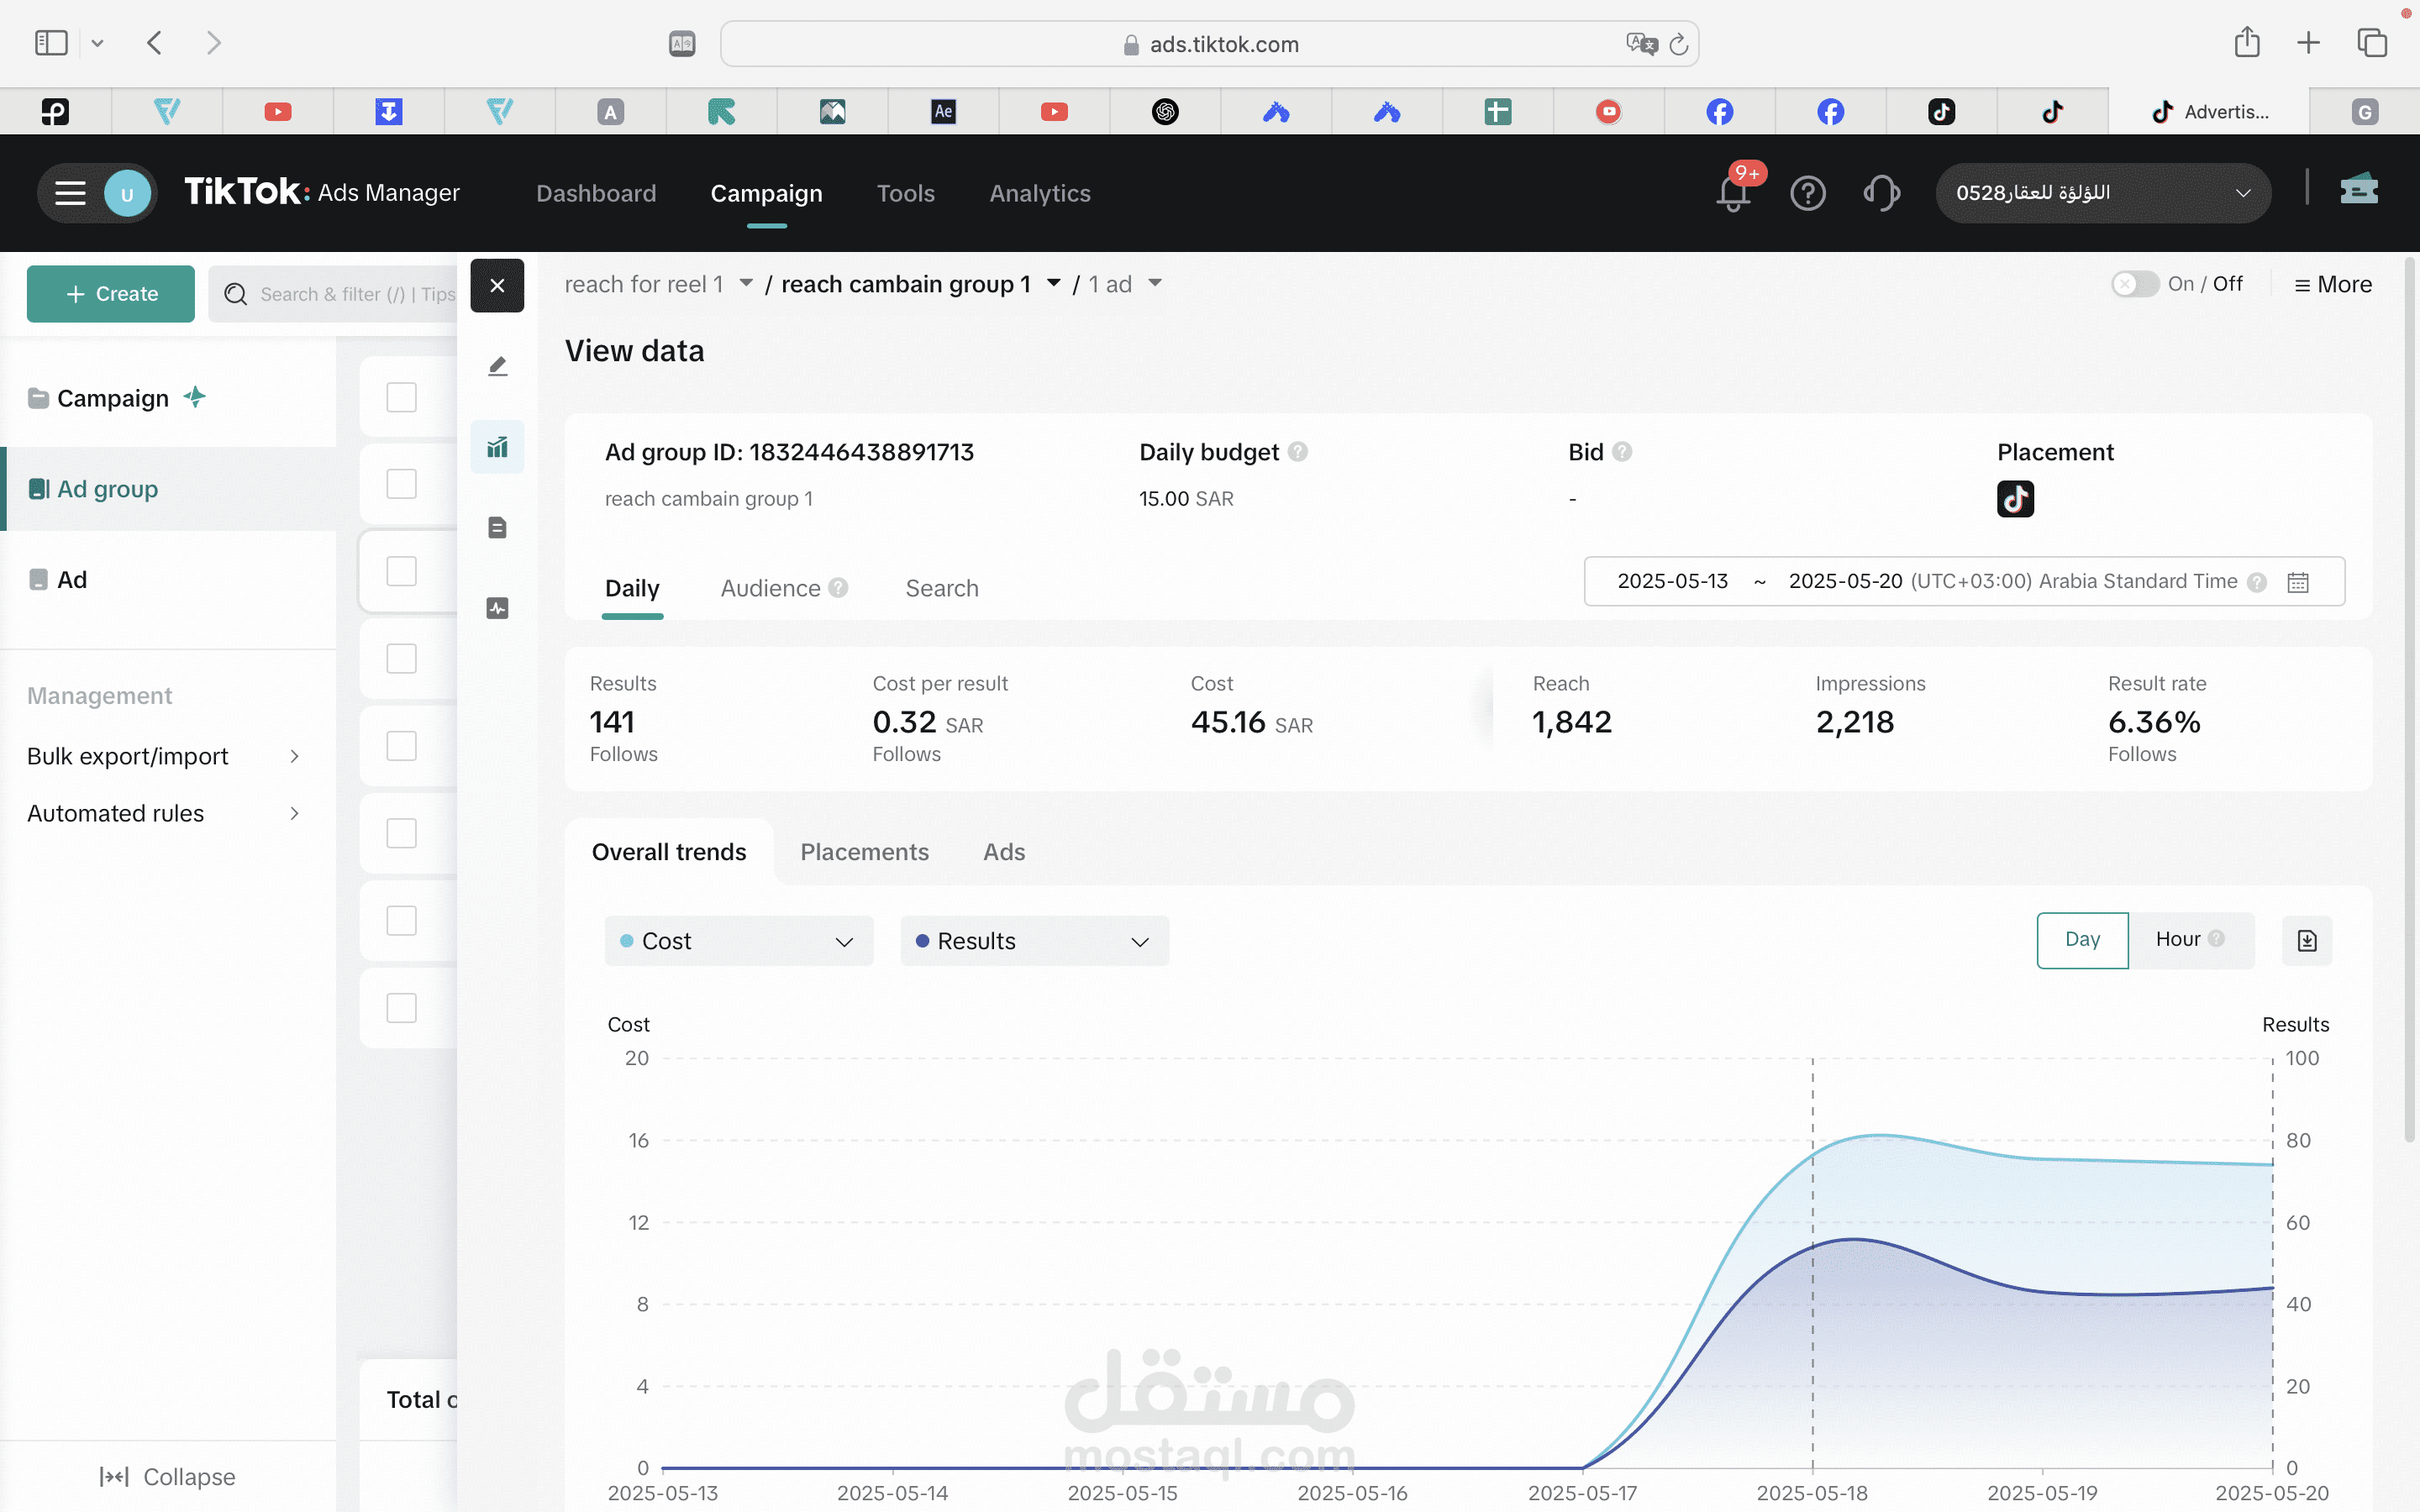The width and height of the screenshot is (2420, 1512).
Task: Check the first row checkbox in list
Action: pyautogui.click(x=401, y=397)
